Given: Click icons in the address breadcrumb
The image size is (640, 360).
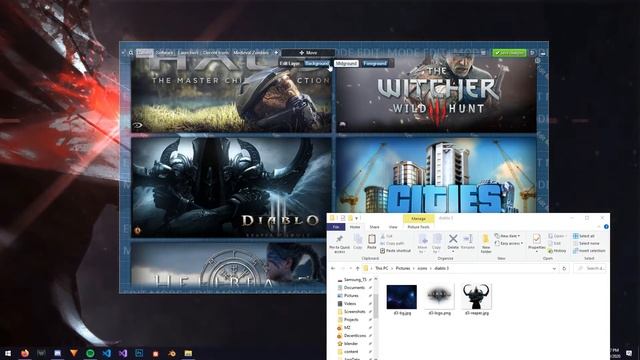Looking at the screenshot, I should click(422, 268).
